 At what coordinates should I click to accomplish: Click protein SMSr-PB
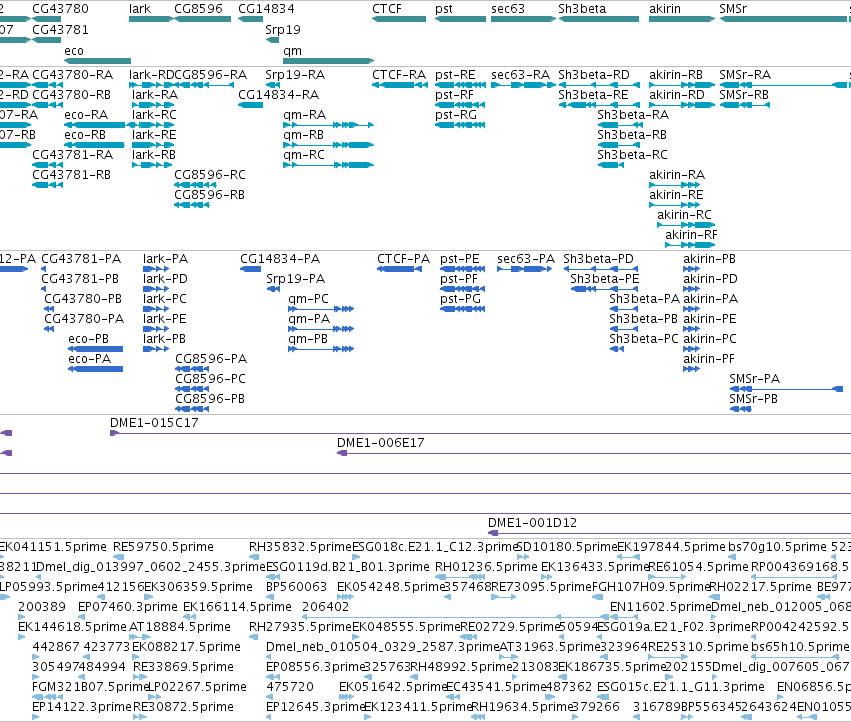pyautogui.click(x=753, y=399)
